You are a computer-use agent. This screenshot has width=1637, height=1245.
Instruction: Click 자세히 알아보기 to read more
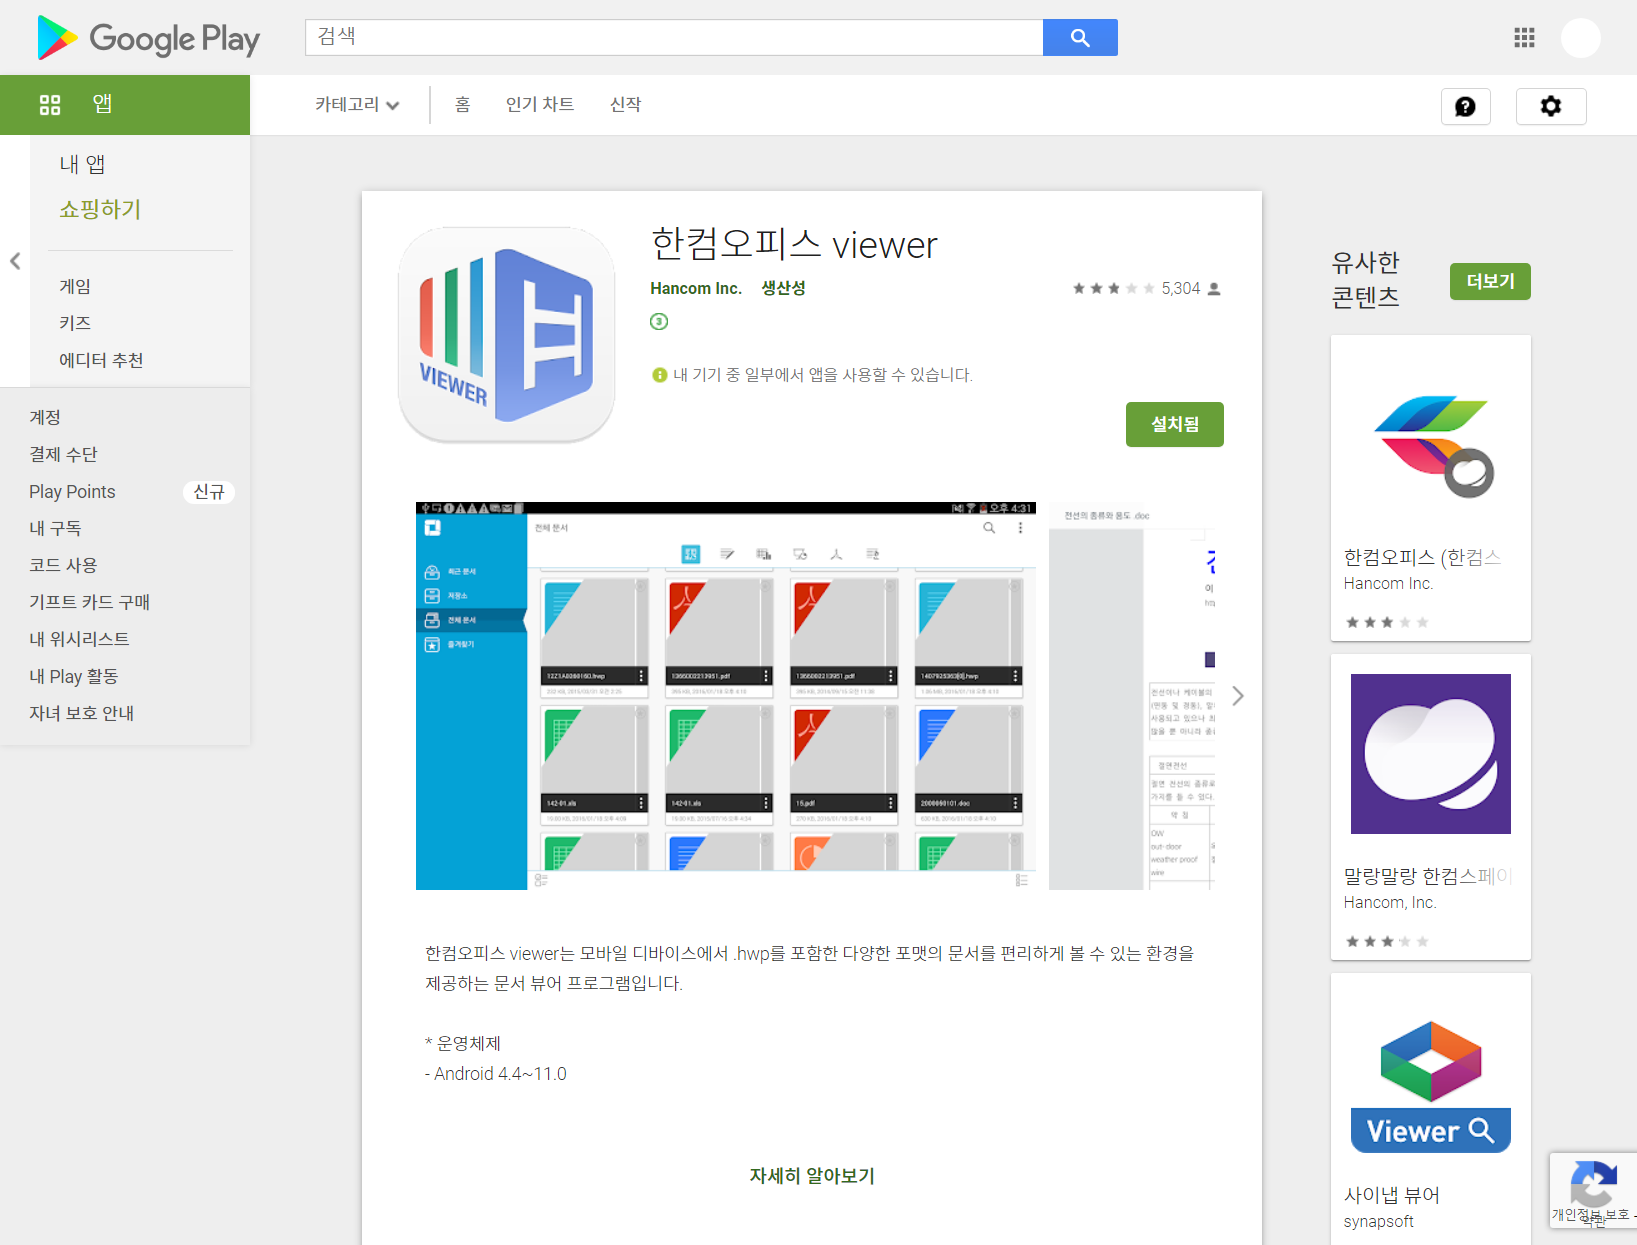pyautogui.click(x=812, y=1176)
